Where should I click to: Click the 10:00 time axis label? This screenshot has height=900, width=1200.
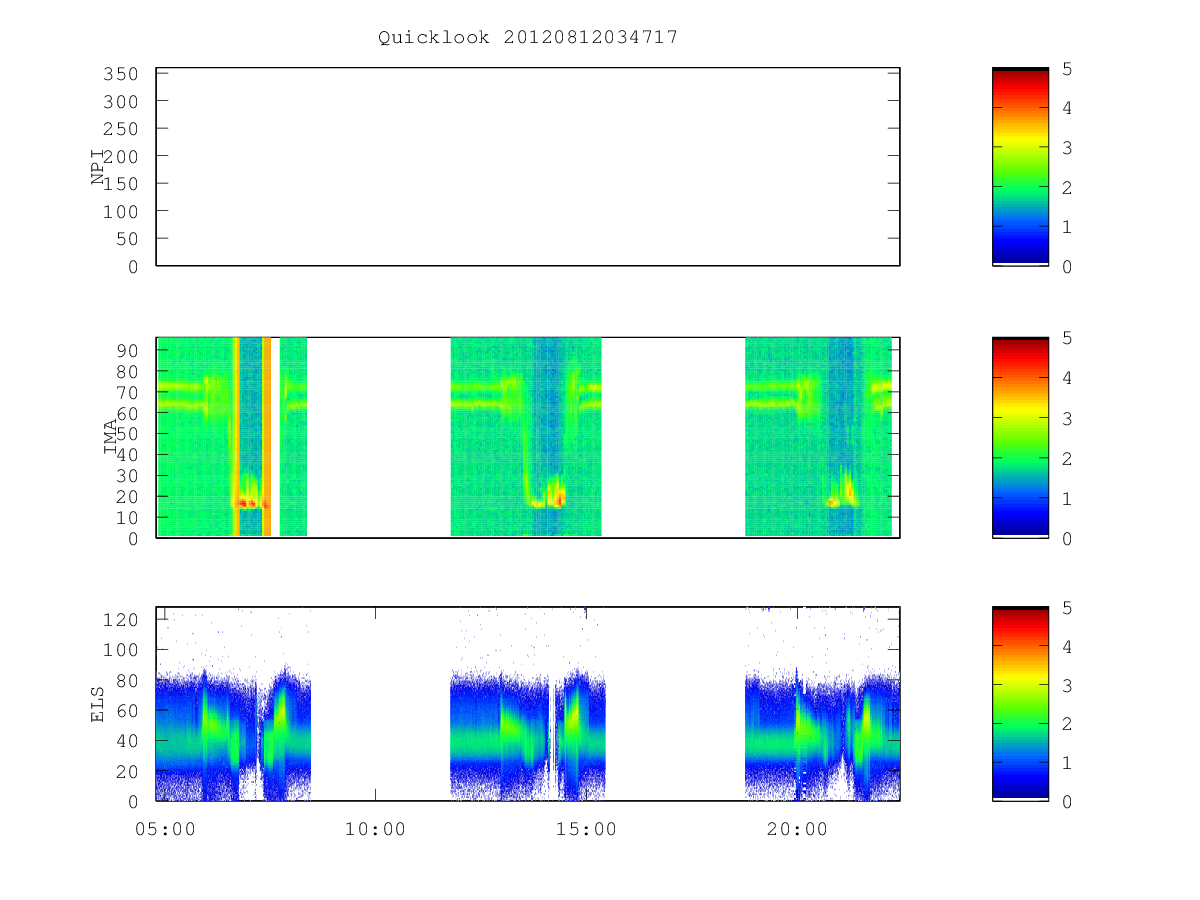(x=376, y=829)
